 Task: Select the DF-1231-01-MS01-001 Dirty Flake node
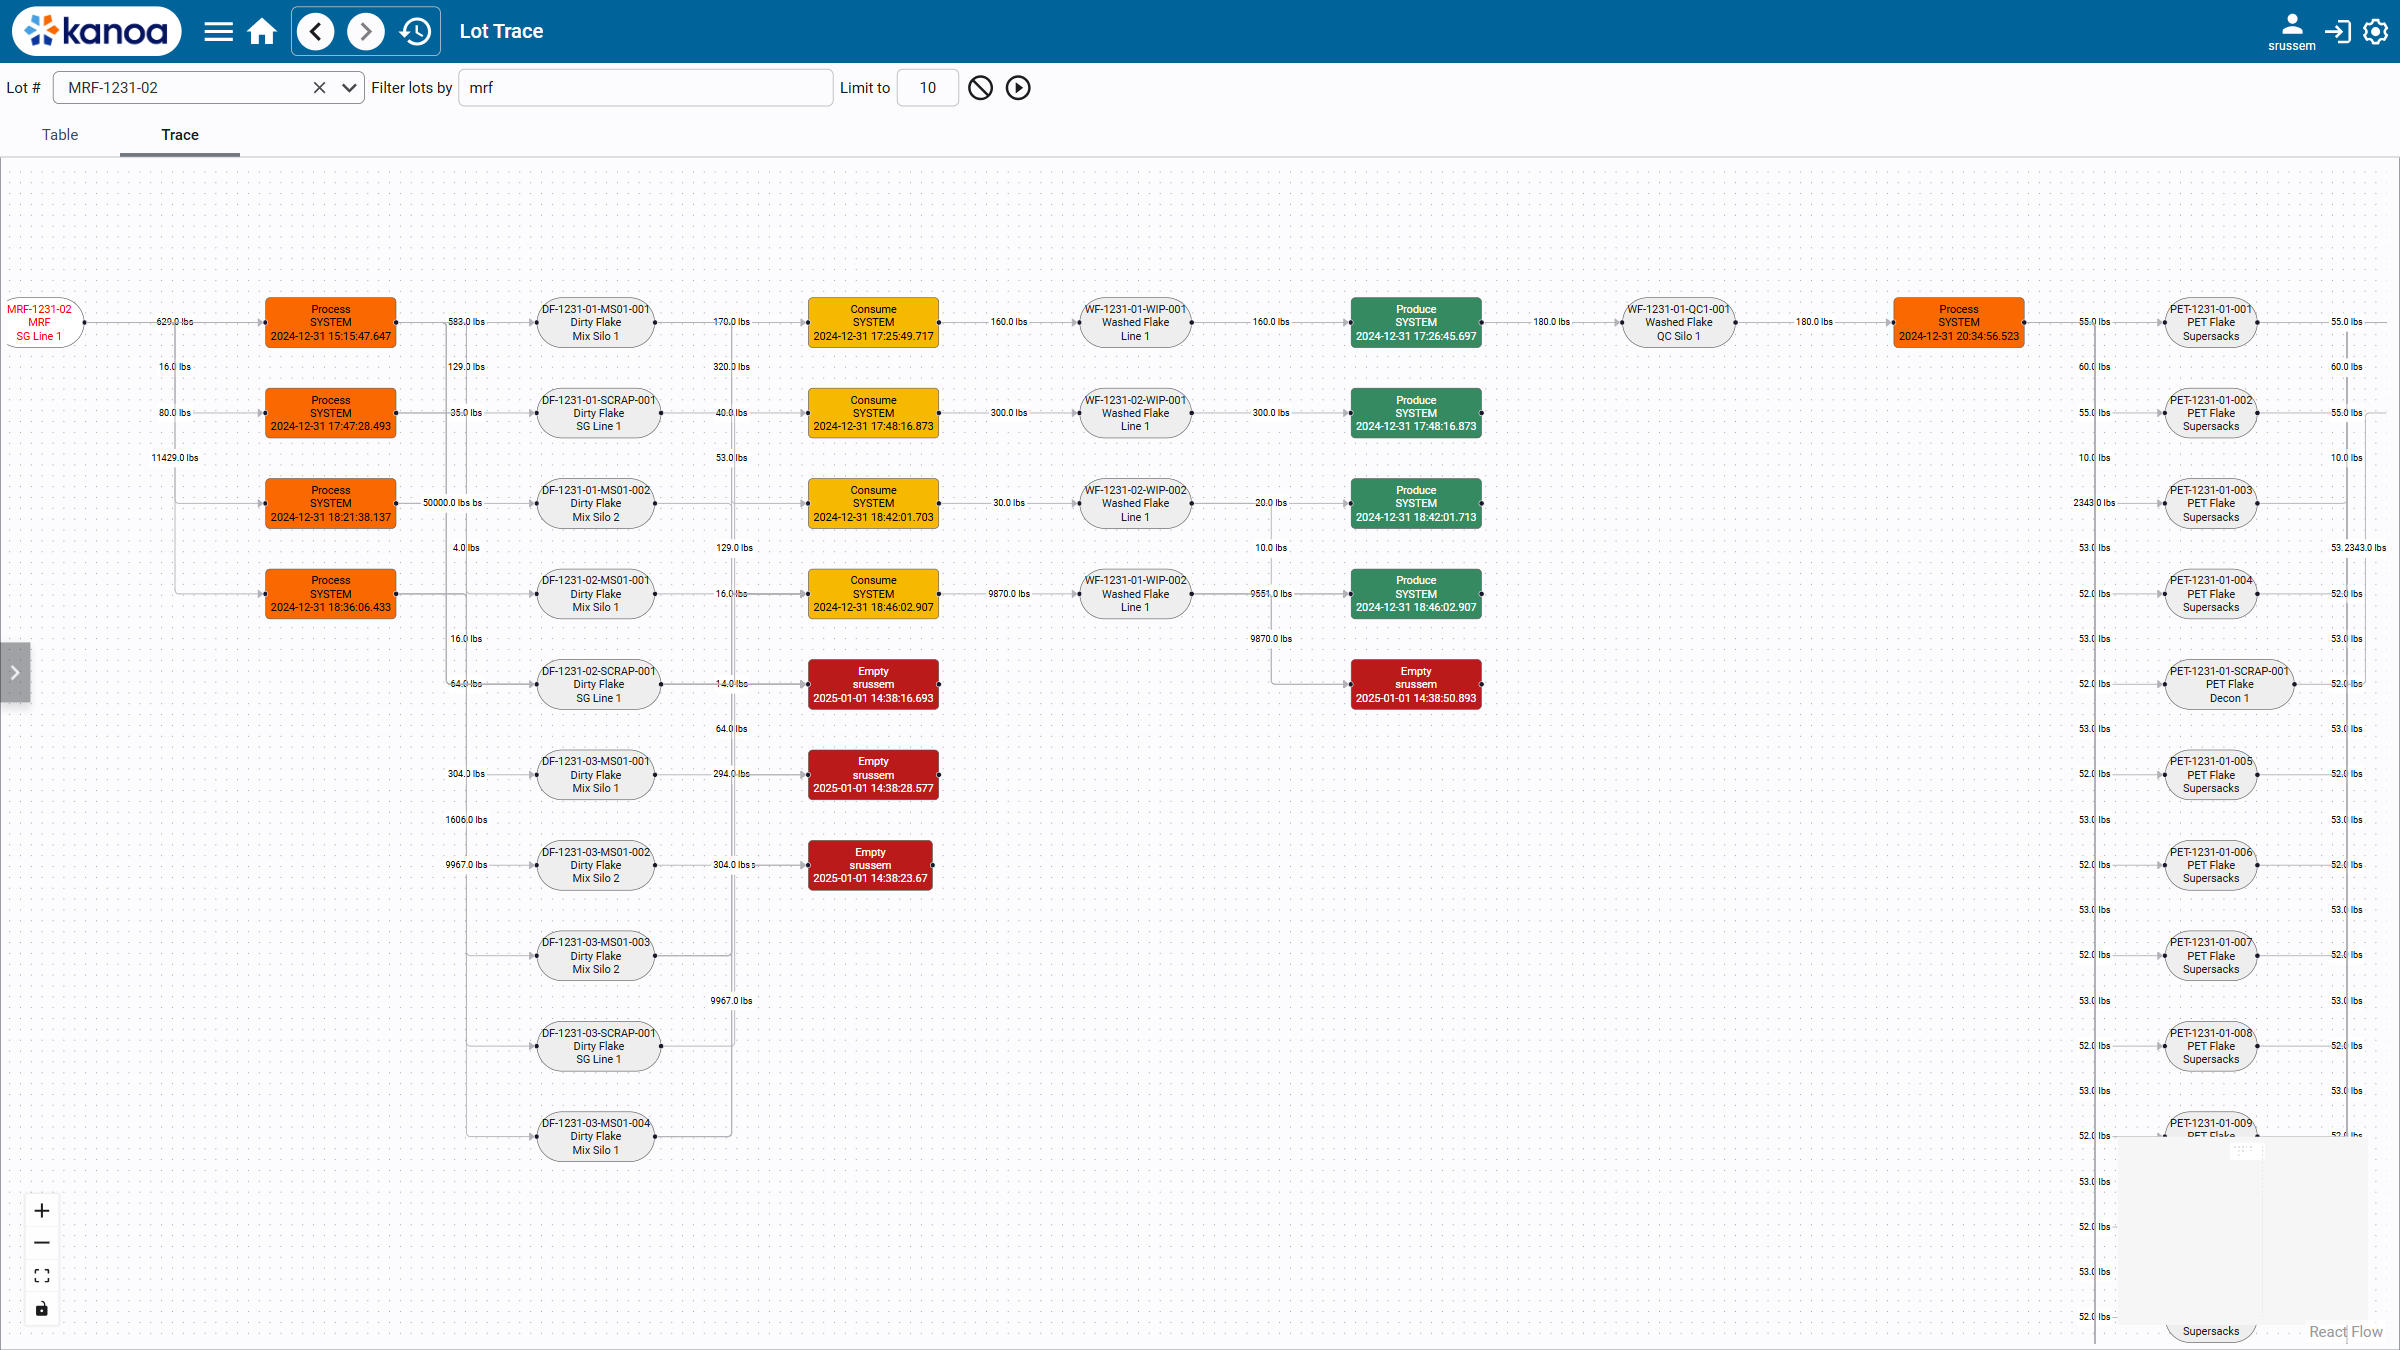595,322
